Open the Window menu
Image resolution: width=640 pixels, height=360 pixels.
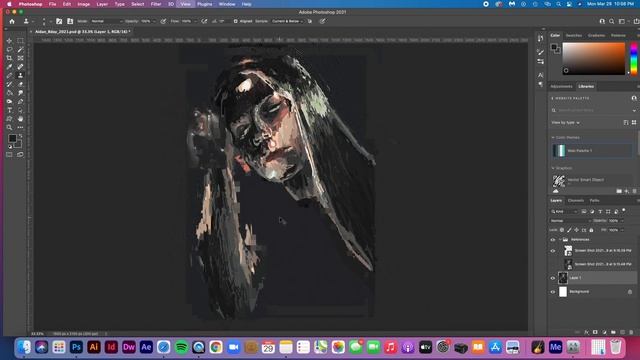227,4
